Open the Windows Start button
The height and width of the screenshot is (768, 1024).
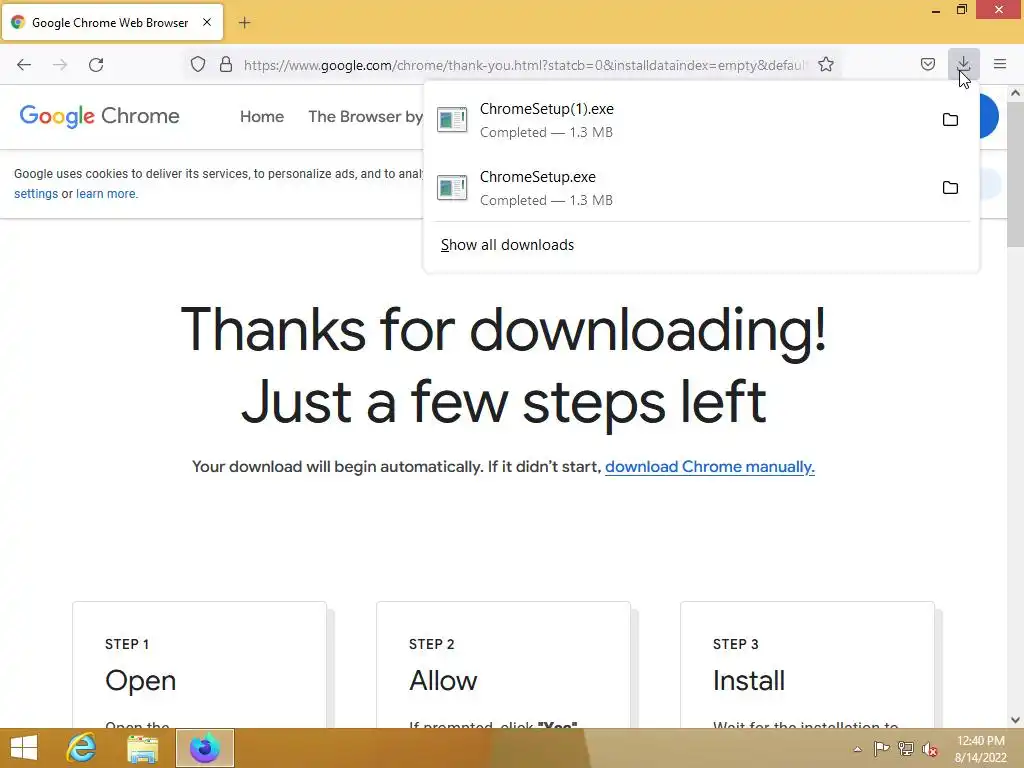pos(24,748)
